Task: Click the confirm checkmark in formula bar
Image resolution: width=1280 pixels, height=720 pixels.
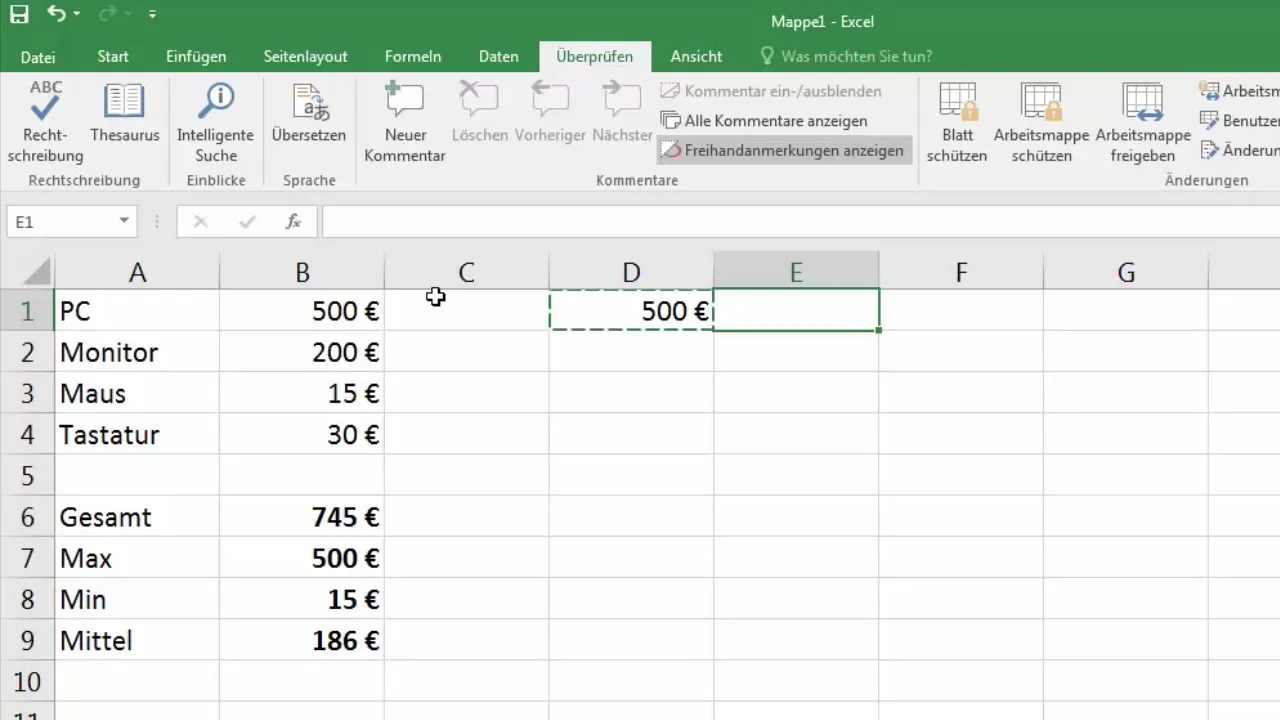Action: (247, 222)
